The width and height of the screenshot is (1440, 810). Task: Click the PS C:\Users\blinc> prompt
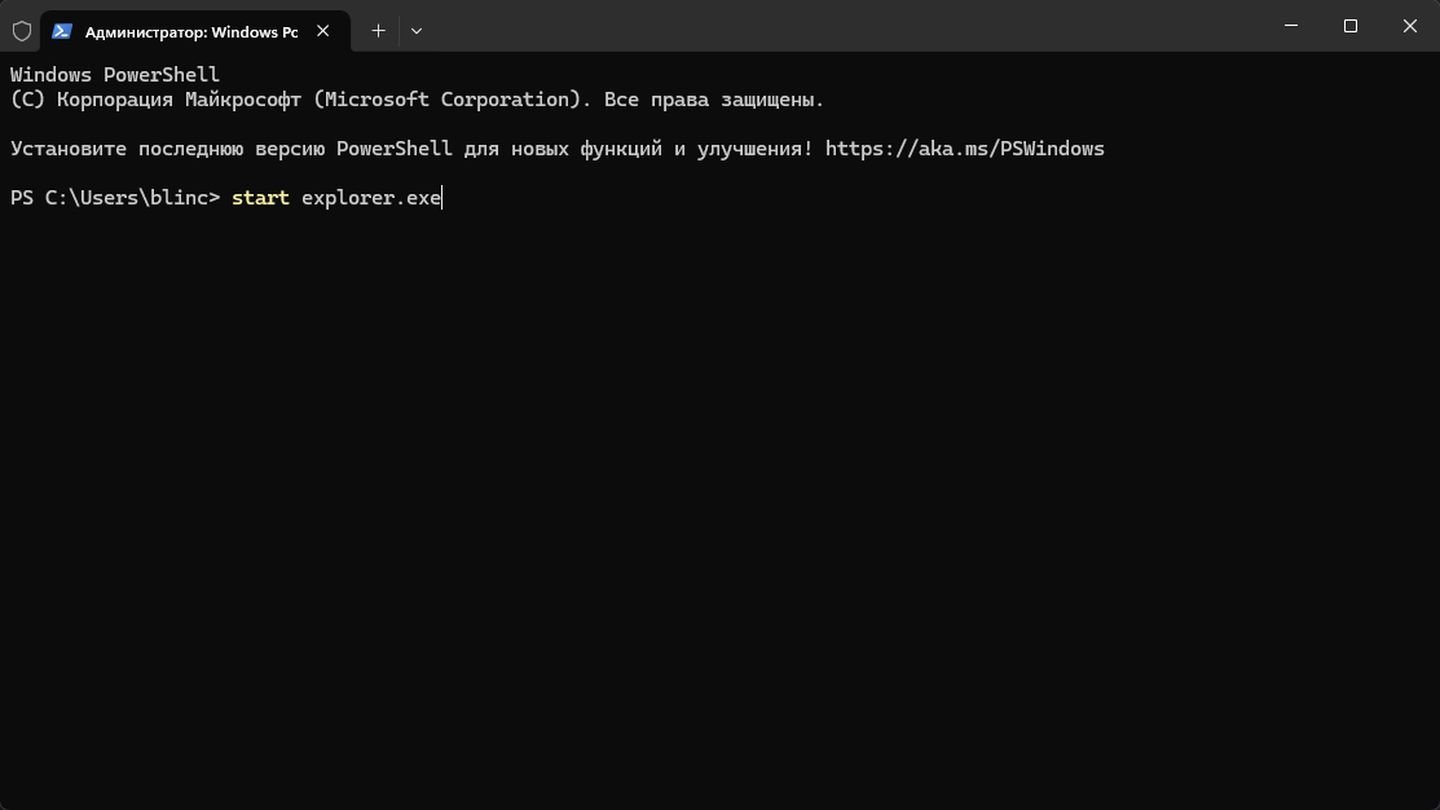(x=115, y=198)
